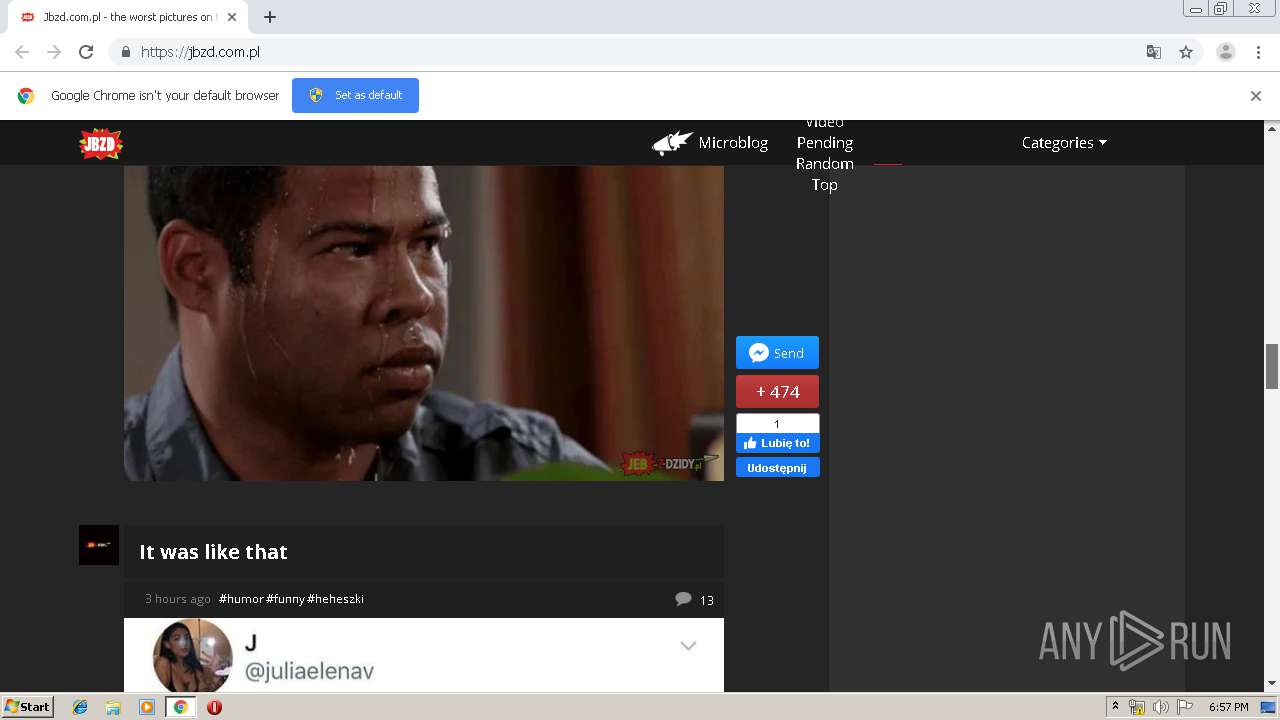Open the @juliaelenav tweet image

(424, 655)
